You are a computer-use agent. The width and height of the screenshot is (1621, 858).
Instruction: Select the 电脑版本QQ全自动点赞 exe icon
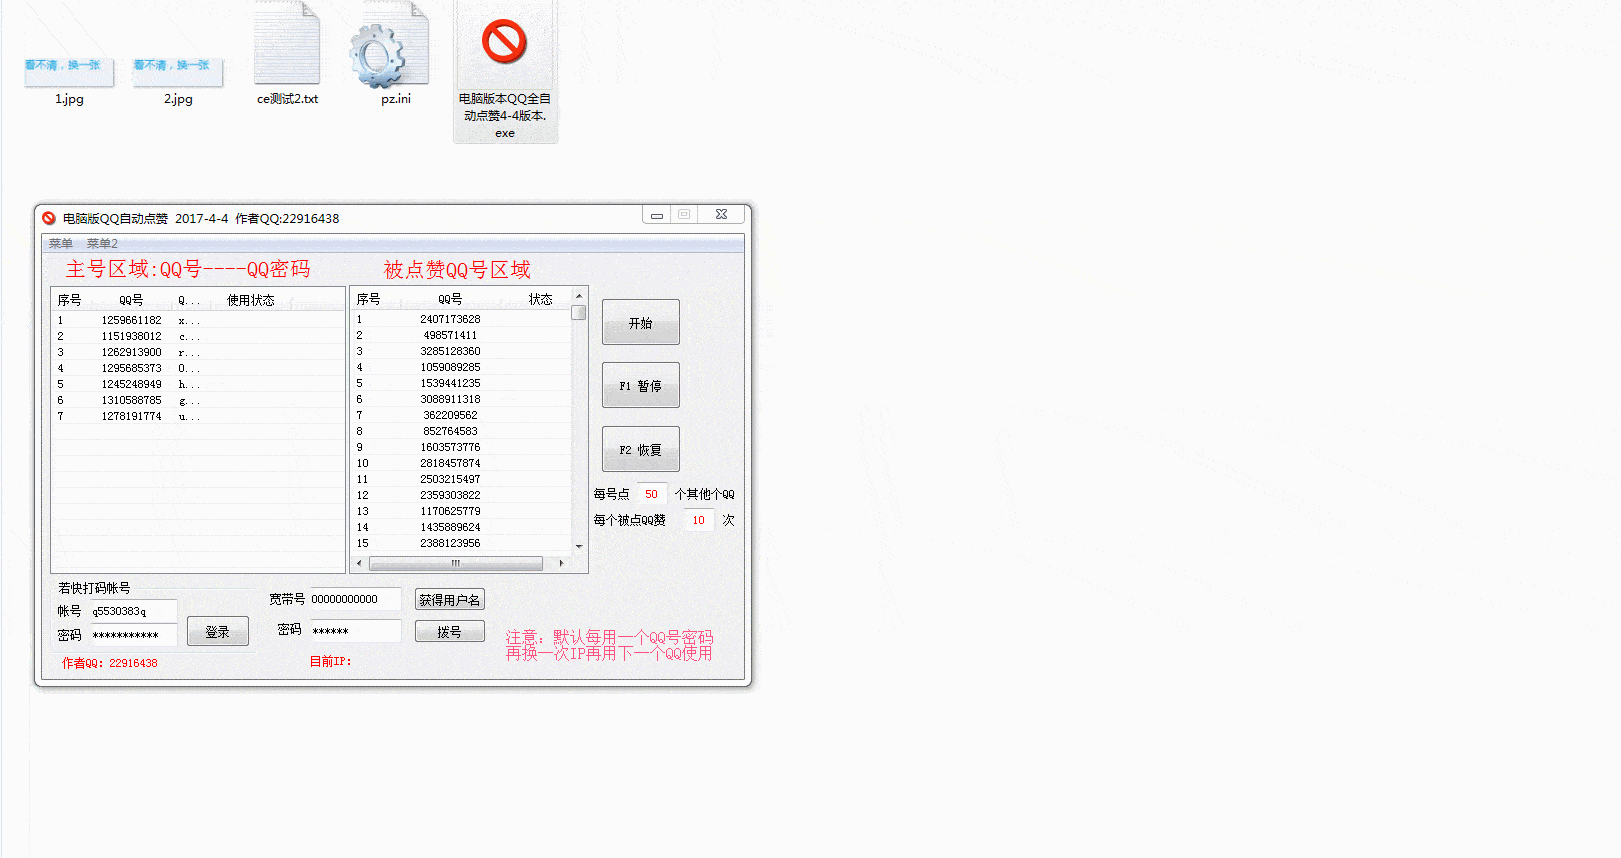coord(505,45)
